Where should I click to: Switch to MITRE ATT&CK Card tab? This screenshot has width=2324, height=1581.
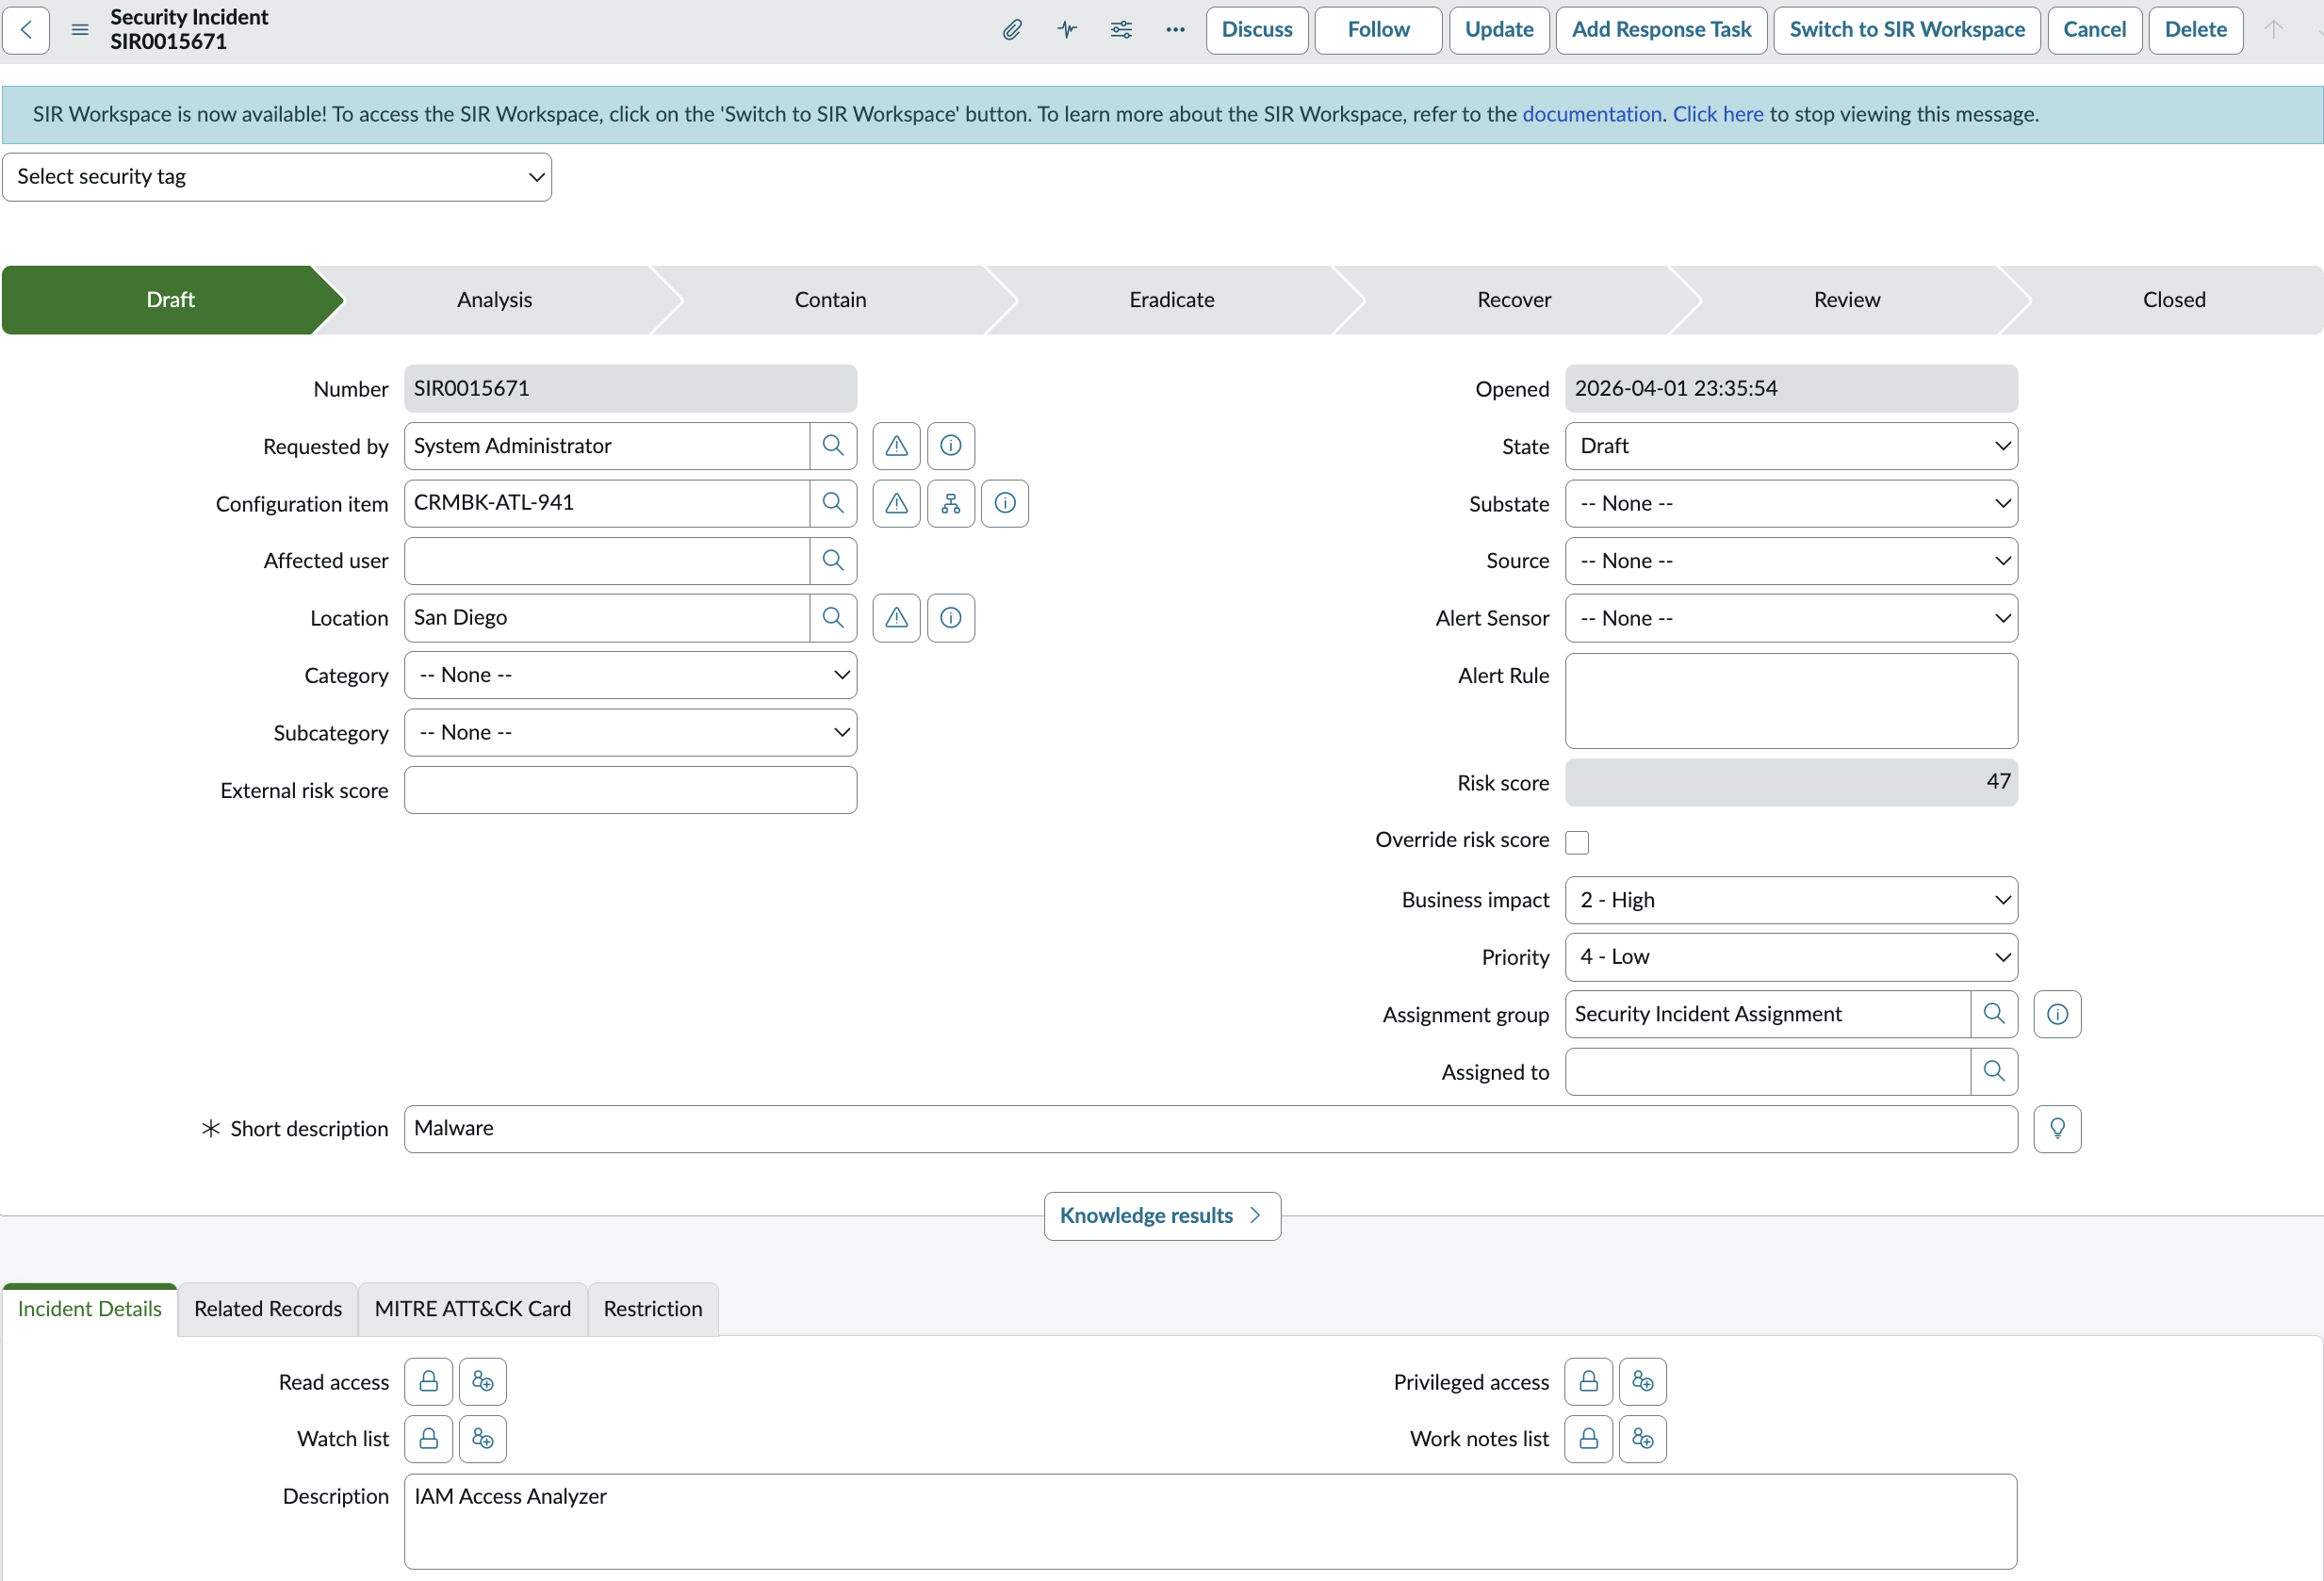coord(473,1309)
